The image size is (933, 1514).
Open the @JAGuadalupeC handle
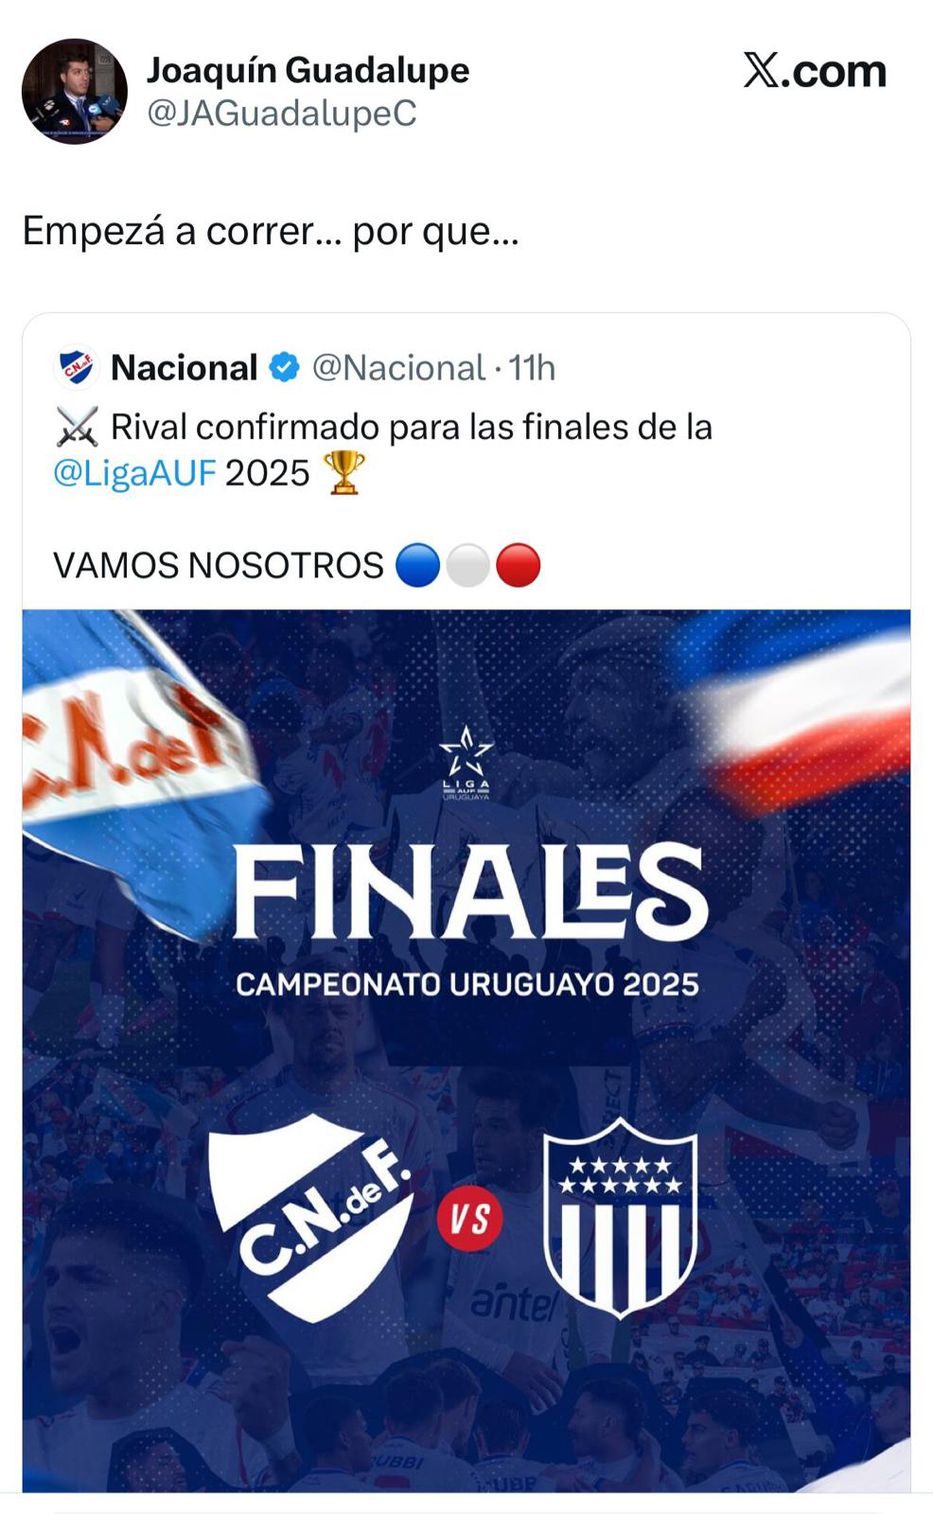coord(281,114)
